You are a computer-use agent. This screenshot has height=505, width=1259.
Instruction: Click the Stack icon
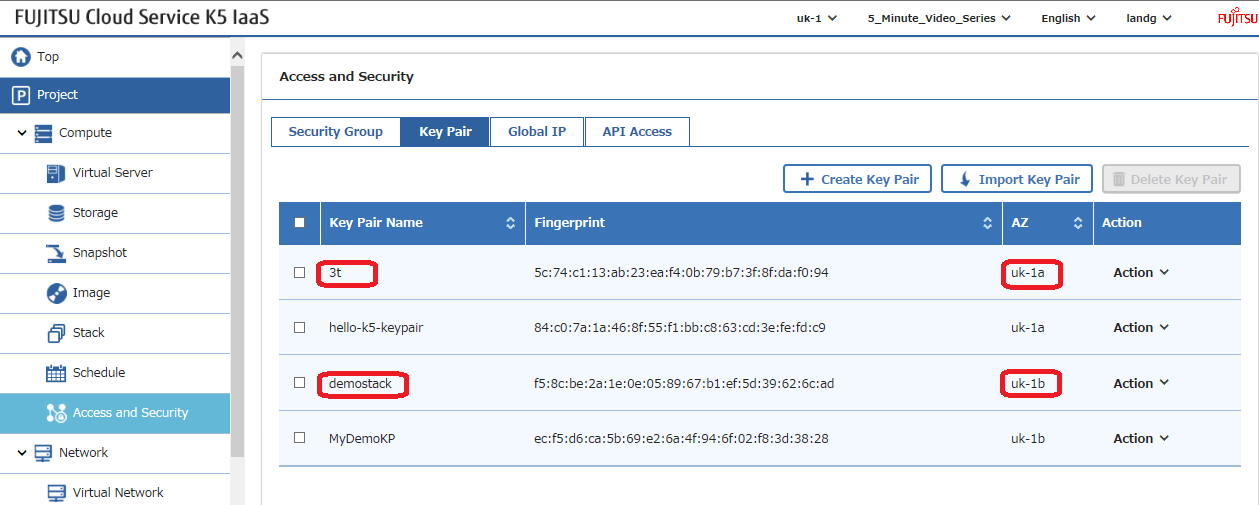pyautogui.click(x=56, y=333)
